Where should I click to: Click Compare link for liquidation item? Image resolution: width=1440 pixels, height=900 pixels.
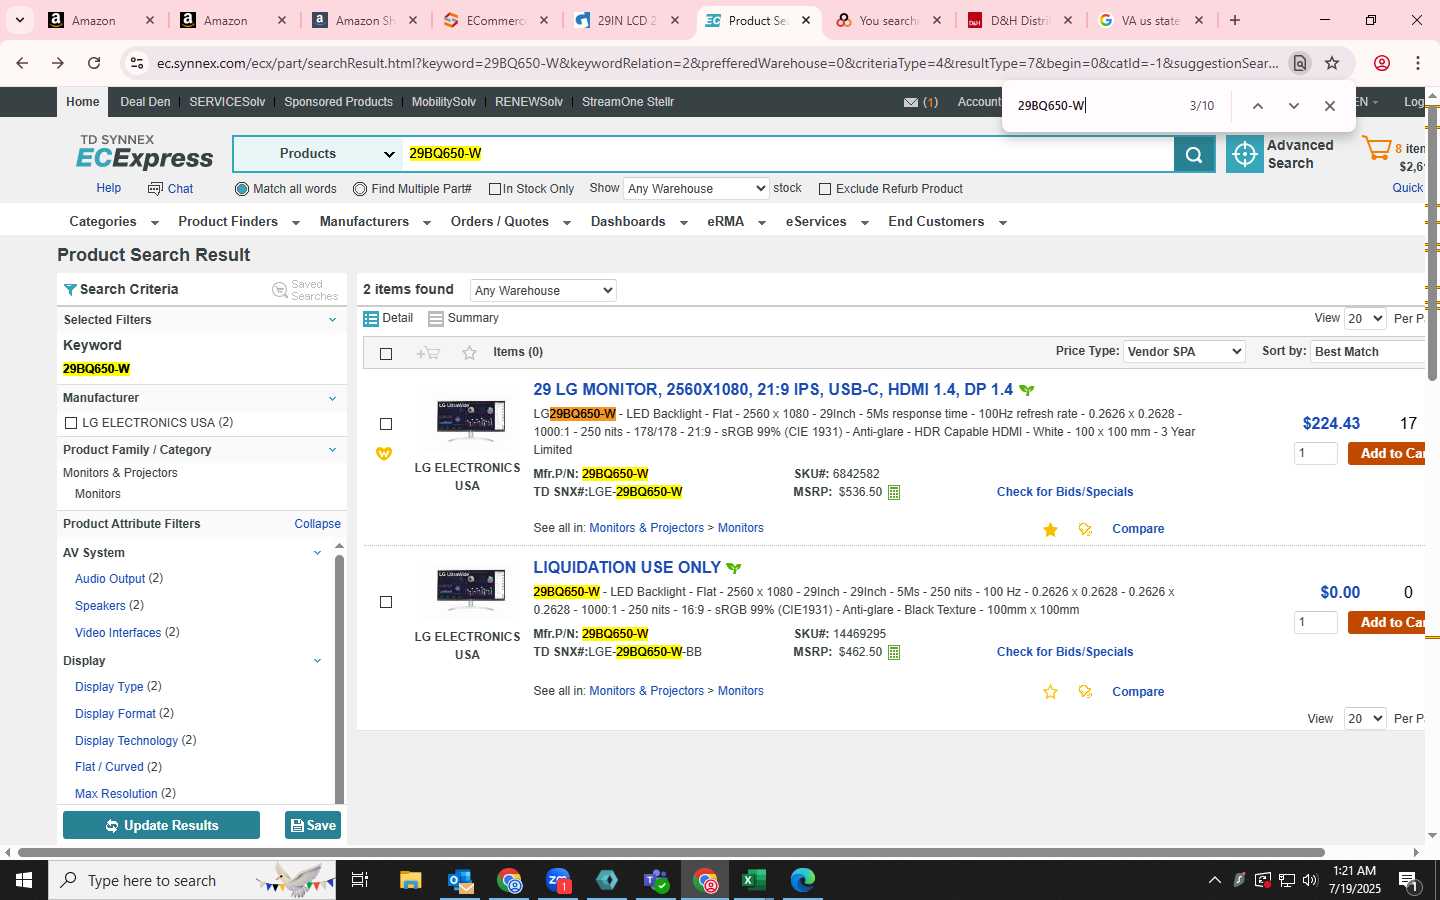point(1138,692)
